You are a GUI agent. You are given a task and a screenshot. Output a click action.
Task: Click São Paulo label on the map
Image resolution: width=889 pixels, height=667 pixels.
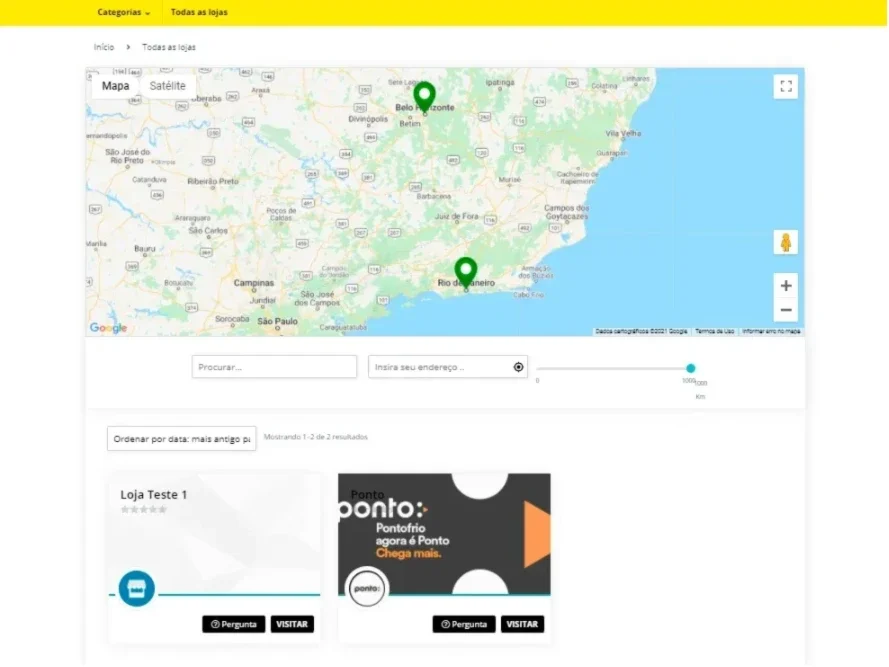(x=277, y=321)
